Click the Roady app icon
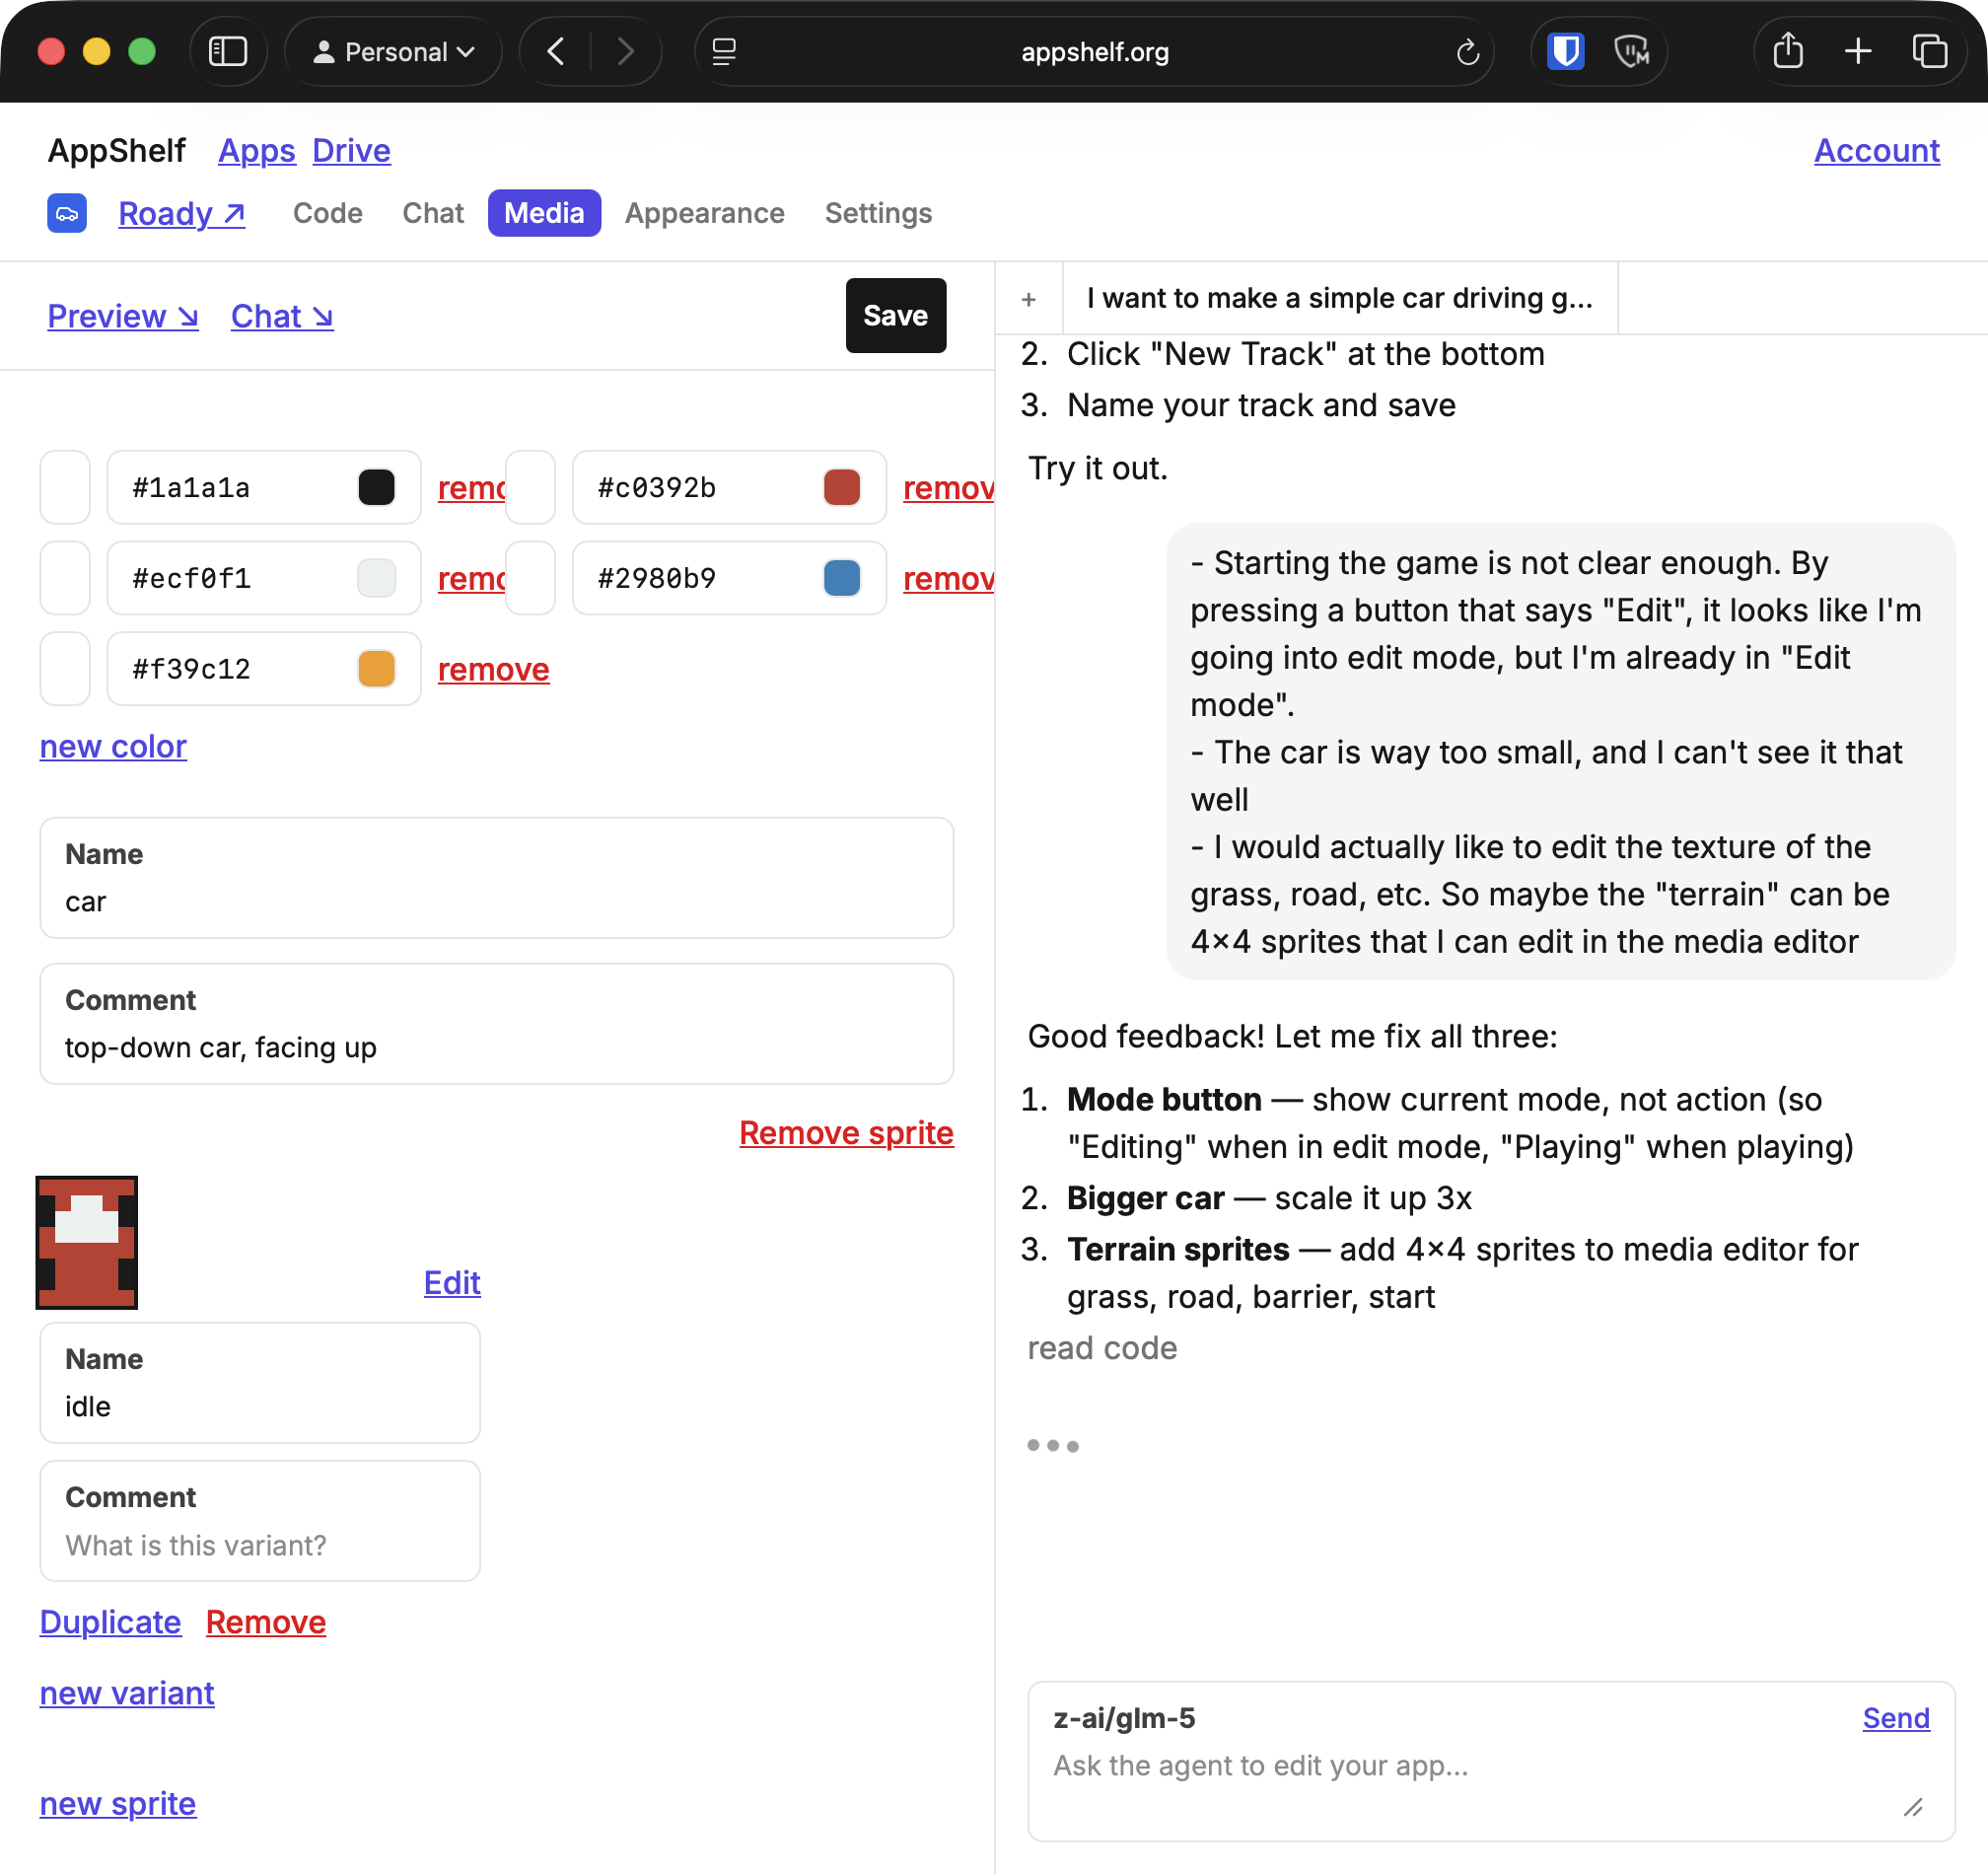The image size is (1988, 1874). pyautogui.click(x=67, y=213)
